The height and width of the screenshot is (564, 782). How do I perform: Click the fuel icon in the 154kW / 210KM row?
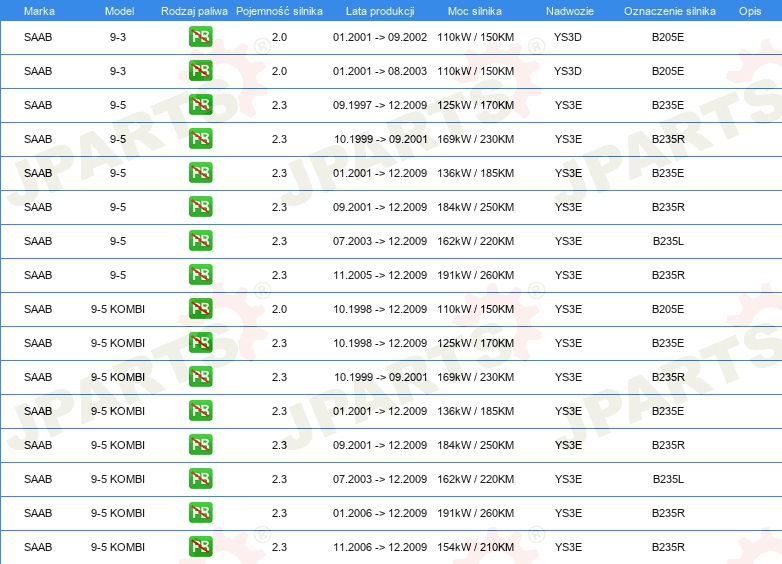(x=200, y=547)
